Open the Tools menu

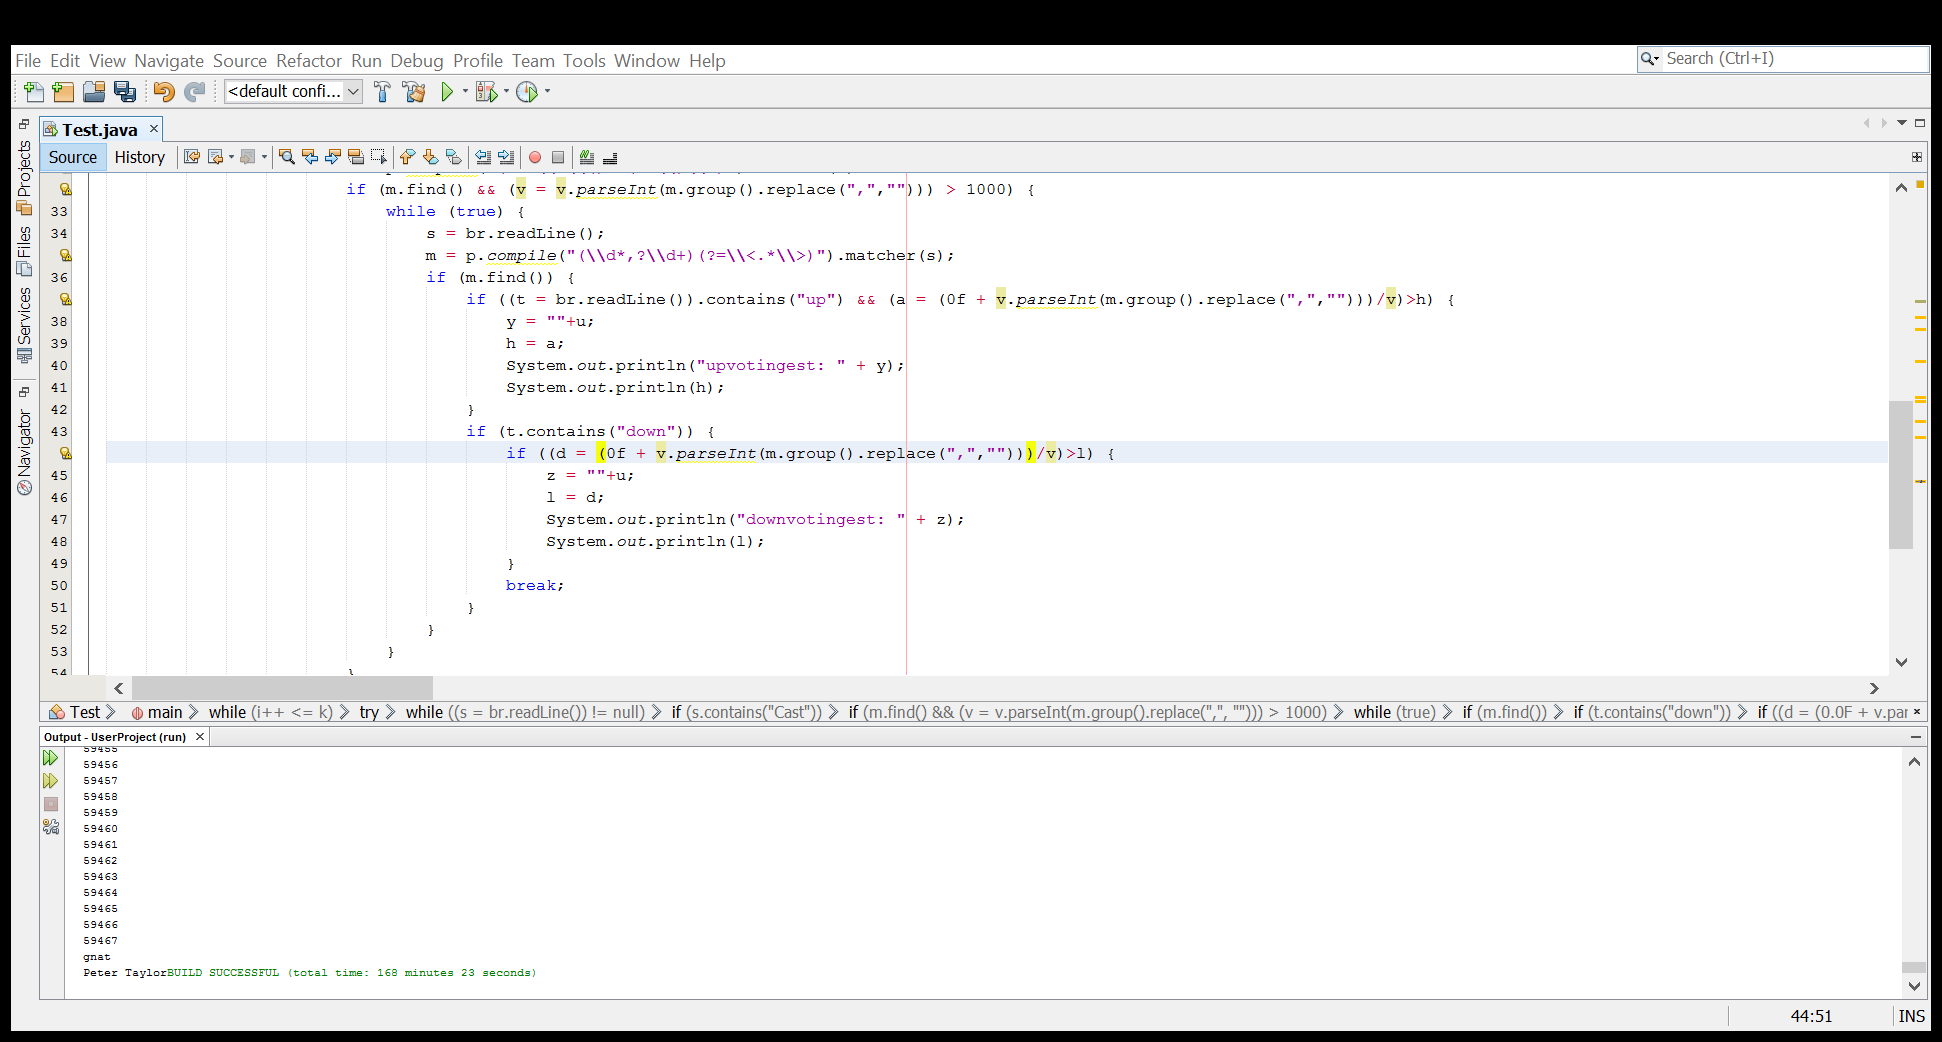[584, 61]
